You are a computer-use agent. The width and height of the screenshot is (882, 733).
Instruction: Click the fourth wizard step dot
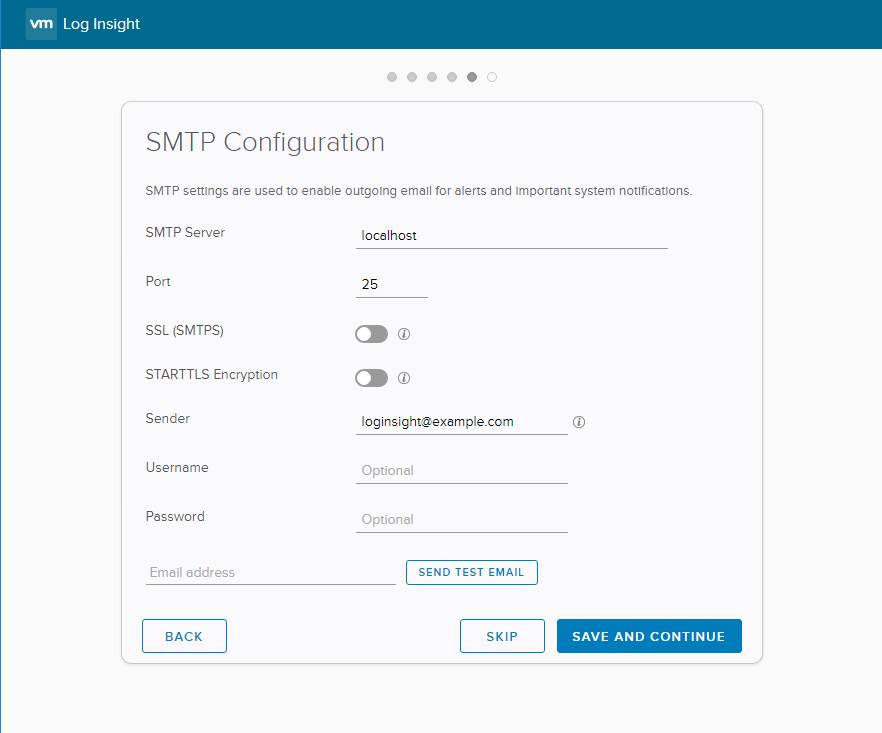tap(452, 77)
